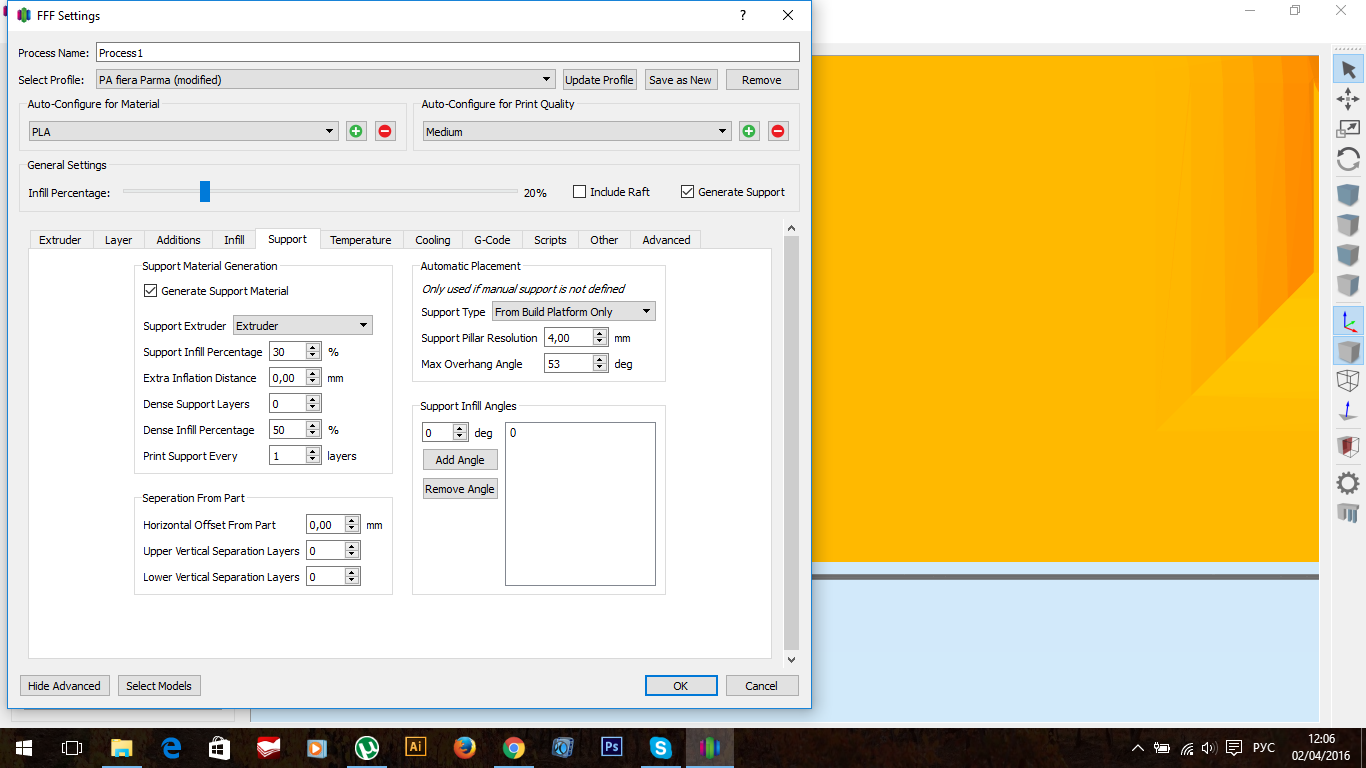The image size is (1366, 768).
Task: Open the gear settings icon in sidebar
Action: [x=1348, y=483]
